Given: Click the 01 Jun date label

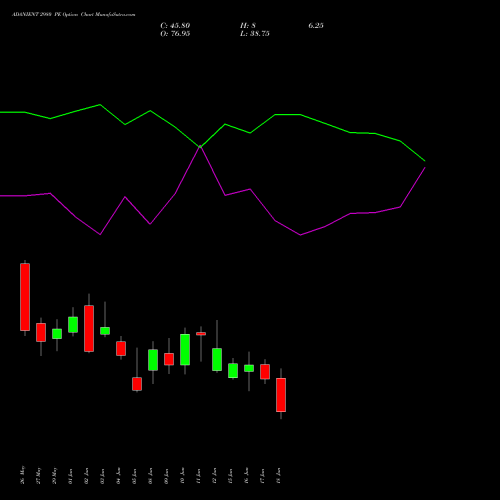Looking at the screenshot, I should (71, 476).
